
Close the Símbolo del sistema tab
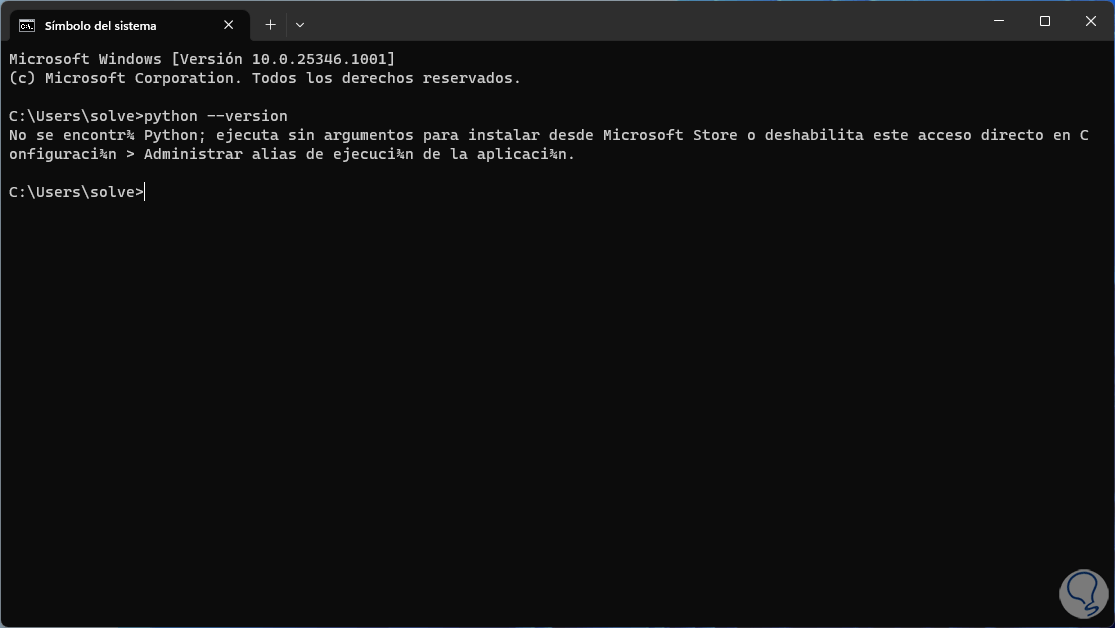pos(230,25)
